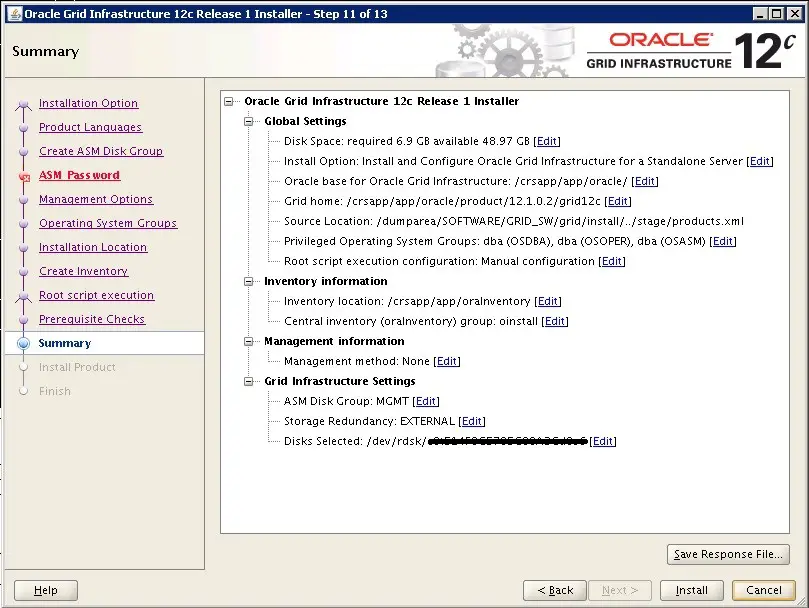This screenshot has width=809, height=608.
Task: Go to the Installation Location step
Action: click(93, 247)
